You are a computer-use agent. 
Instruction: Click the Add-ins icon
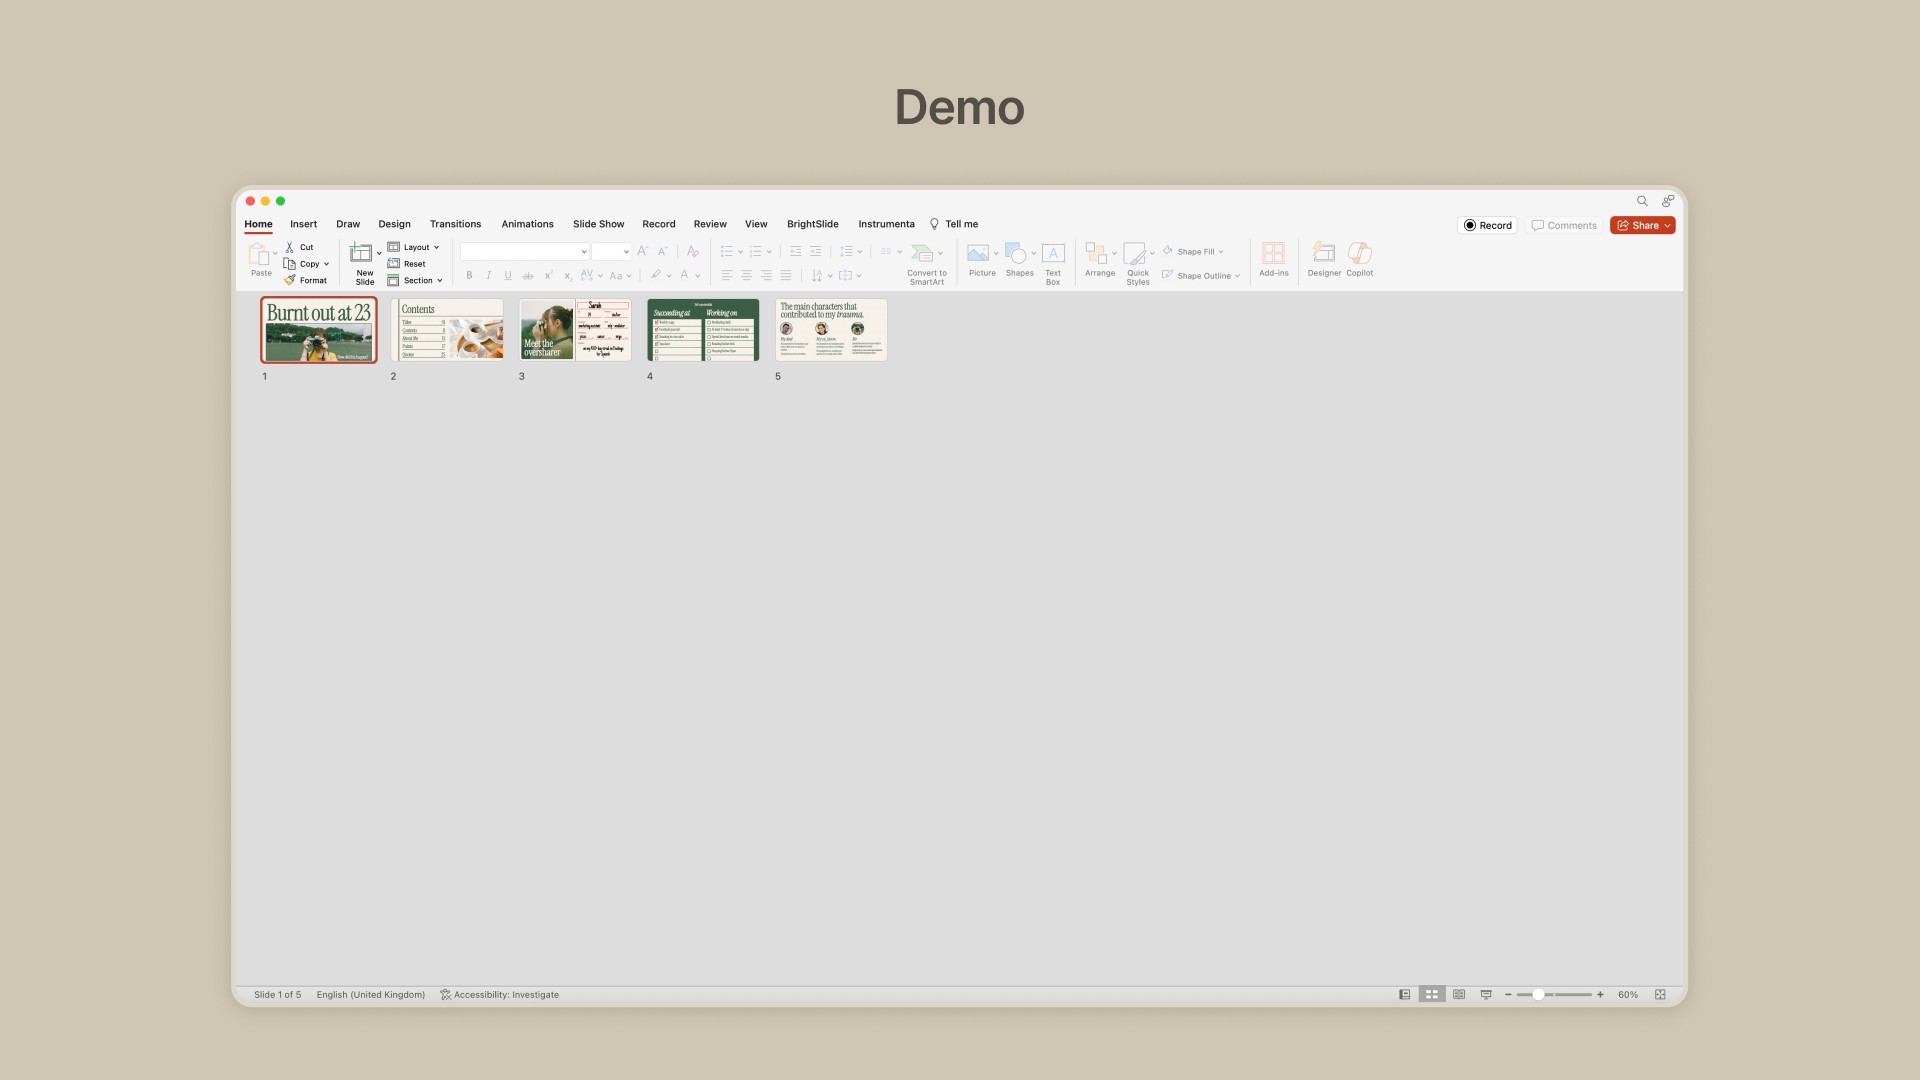point(1273,254)
